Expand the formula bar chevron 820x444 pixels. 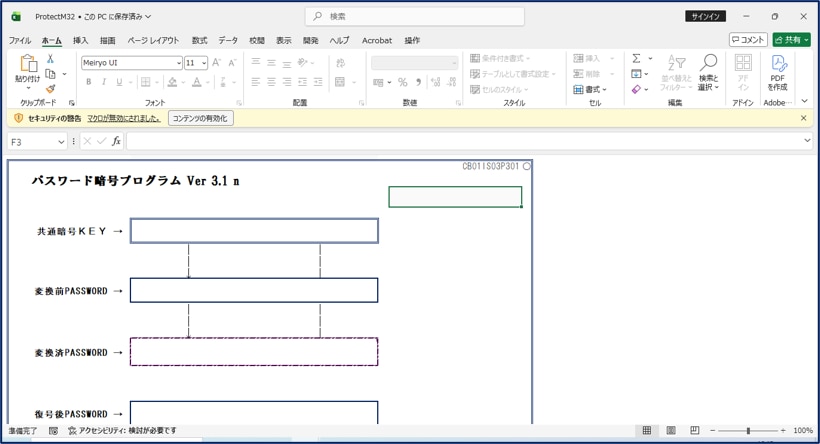(807, 141)
